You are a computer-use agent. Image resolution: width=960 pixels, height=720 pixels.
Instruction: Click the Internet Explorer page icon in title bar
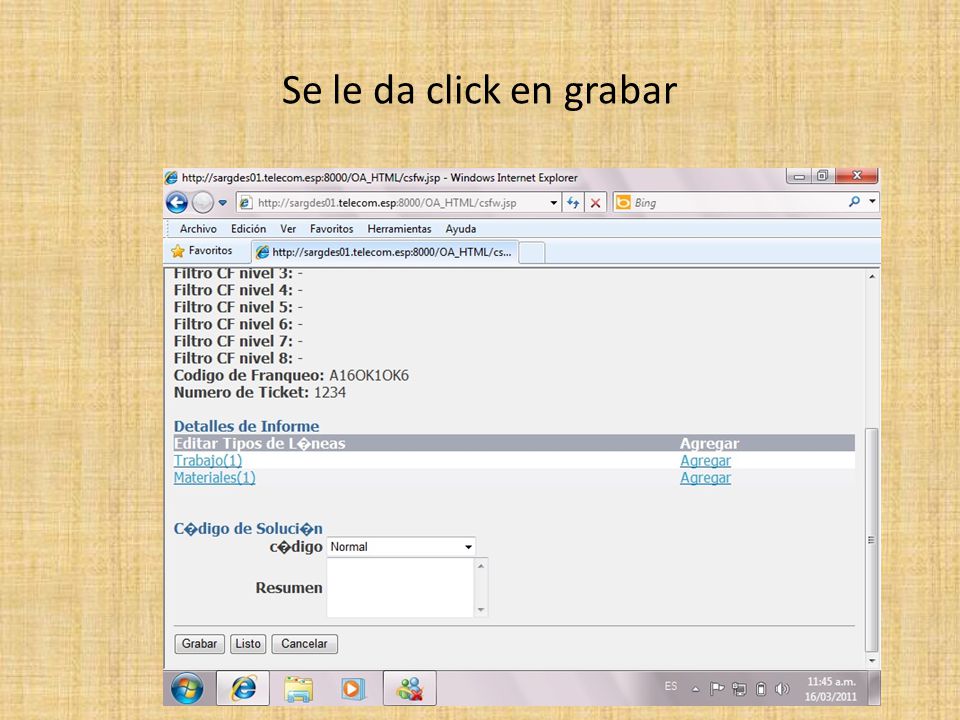coord(171,178)
